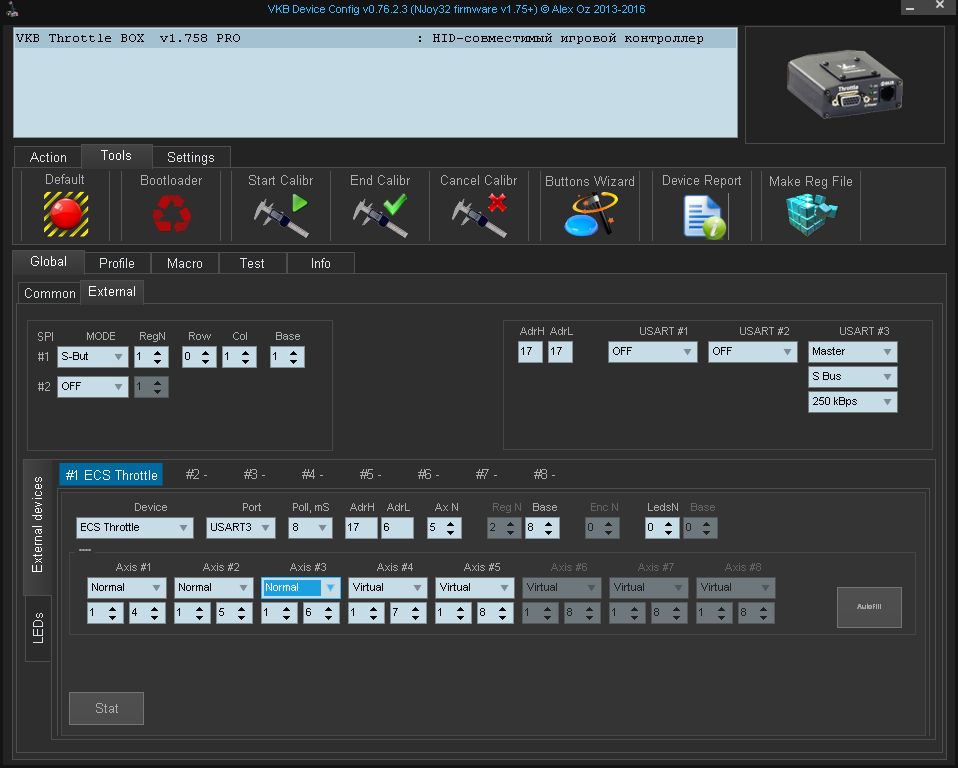Click the Make Reg File icon
Screen dimensions: 958x768
point(810,214)
